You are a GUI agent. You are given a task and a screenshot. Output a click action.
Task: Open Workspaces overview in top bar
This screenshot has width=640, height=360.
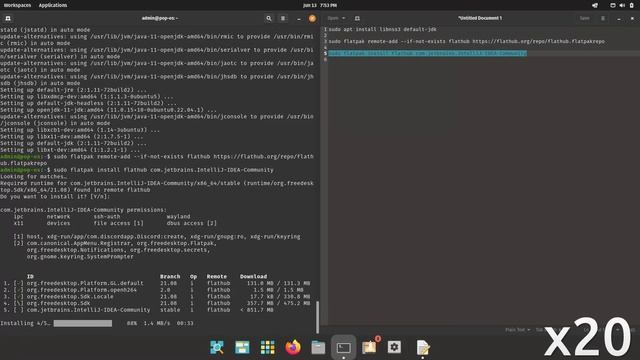17,5
